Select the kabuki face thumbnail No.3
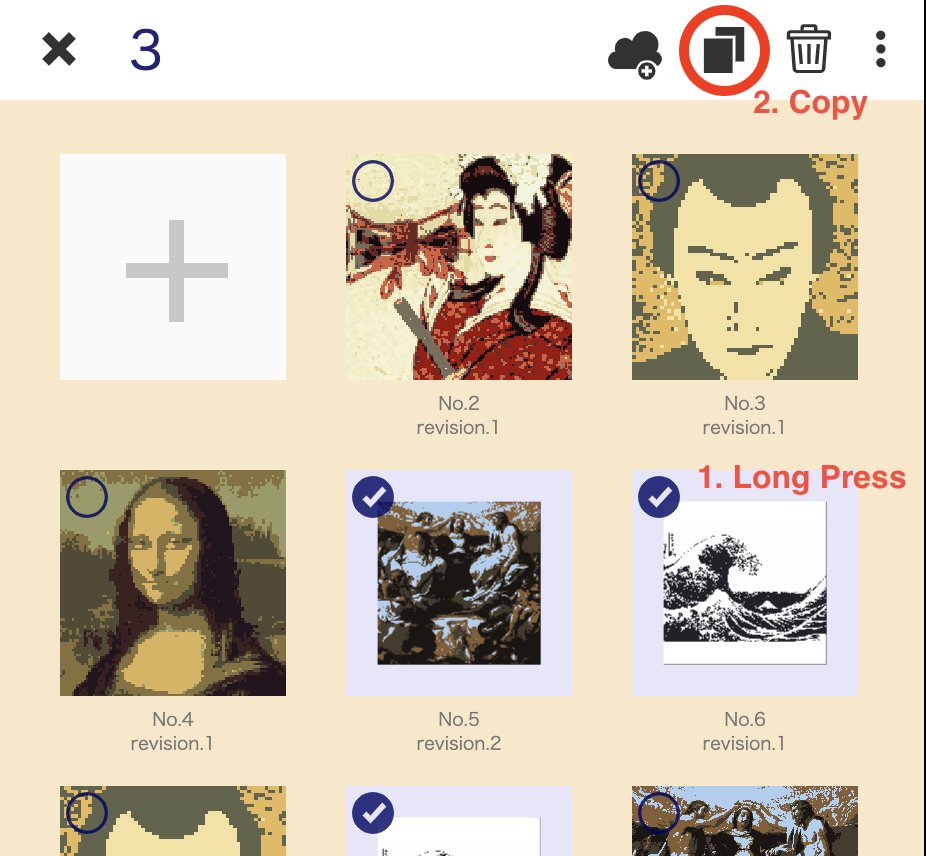 tap(745, 267)
